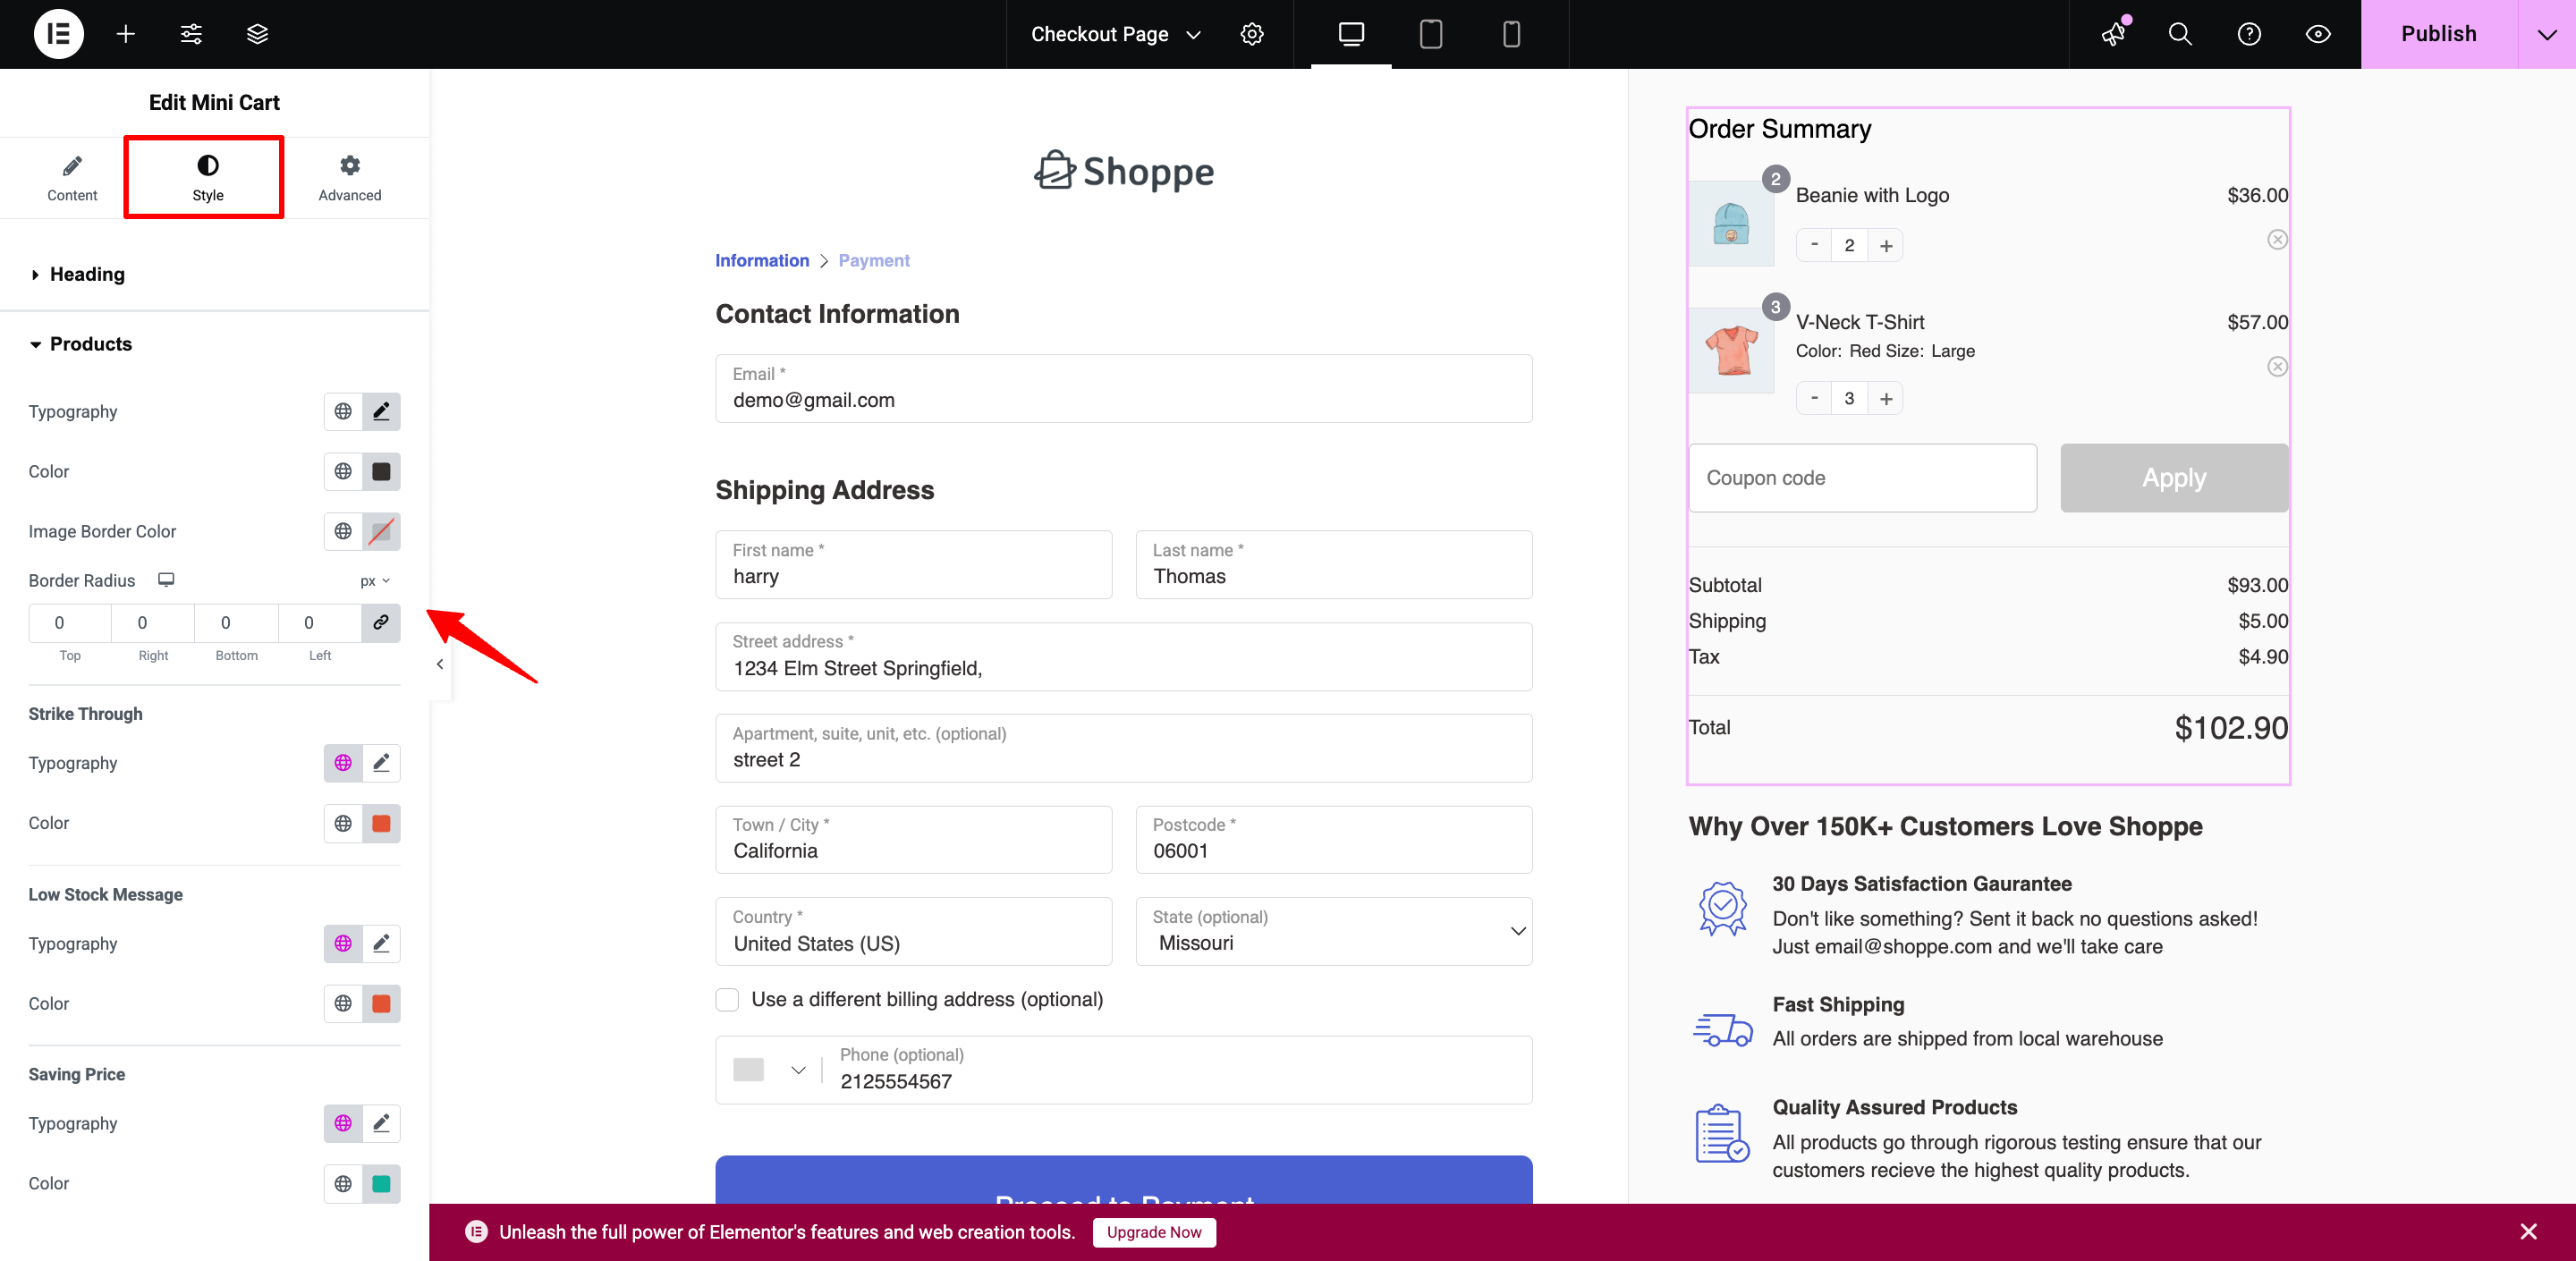Open the Elementor logo menu
Screen dimensions: 2576x1261
[x=58, y=34]
